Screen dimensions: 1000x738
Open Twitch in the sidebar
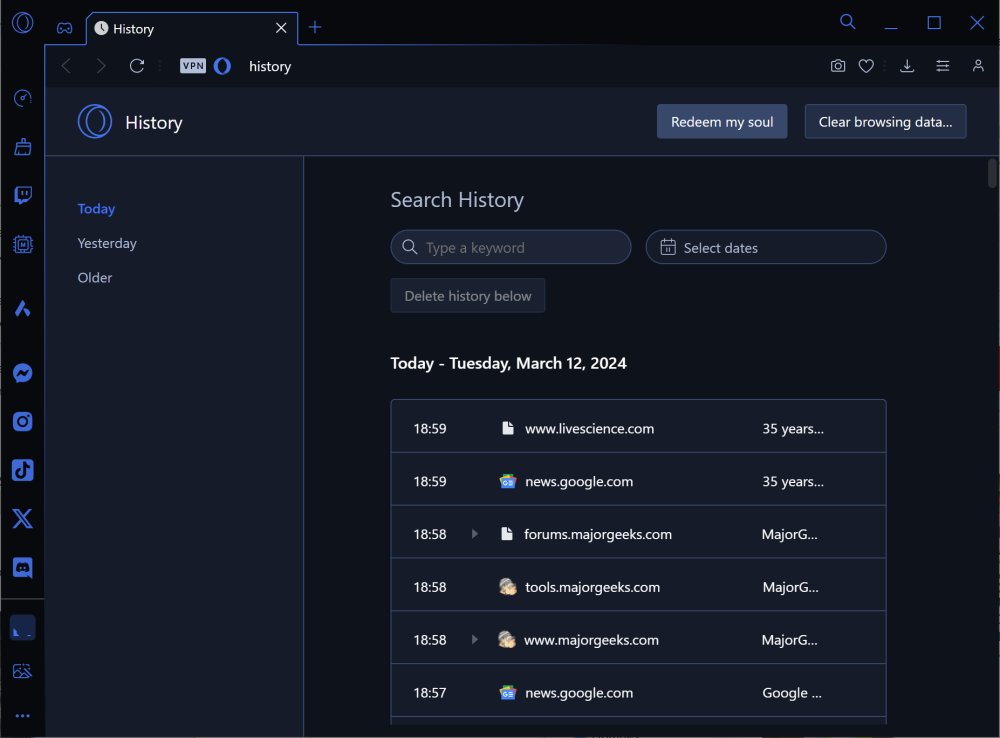pos(22,195)
